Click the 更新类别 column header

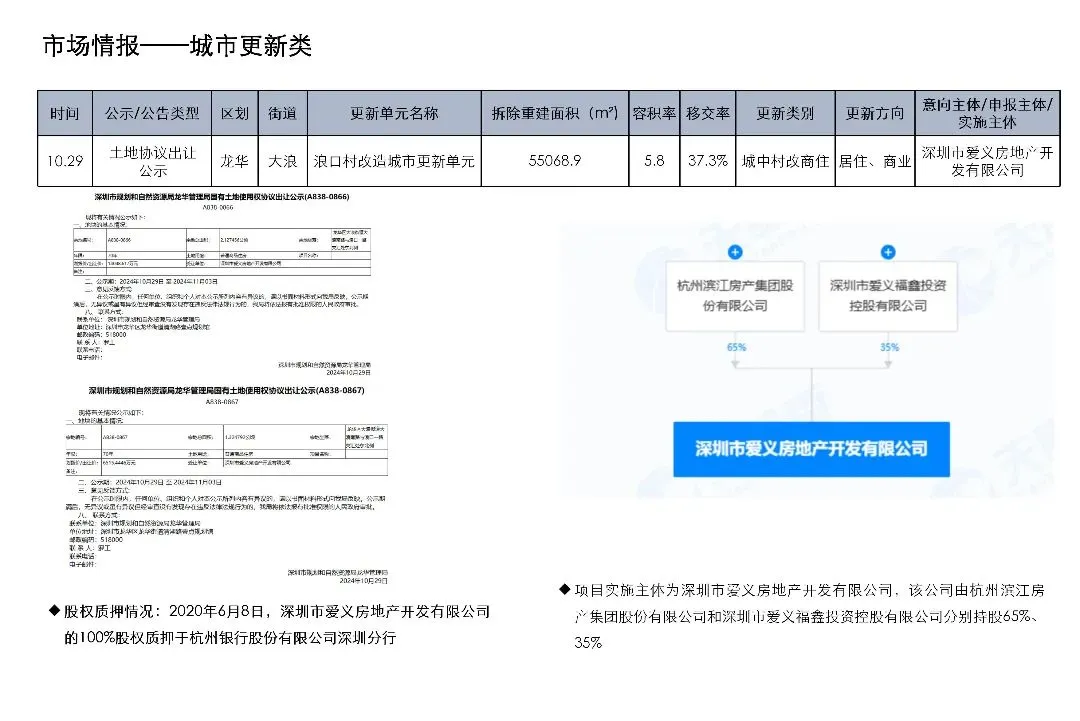785,113
